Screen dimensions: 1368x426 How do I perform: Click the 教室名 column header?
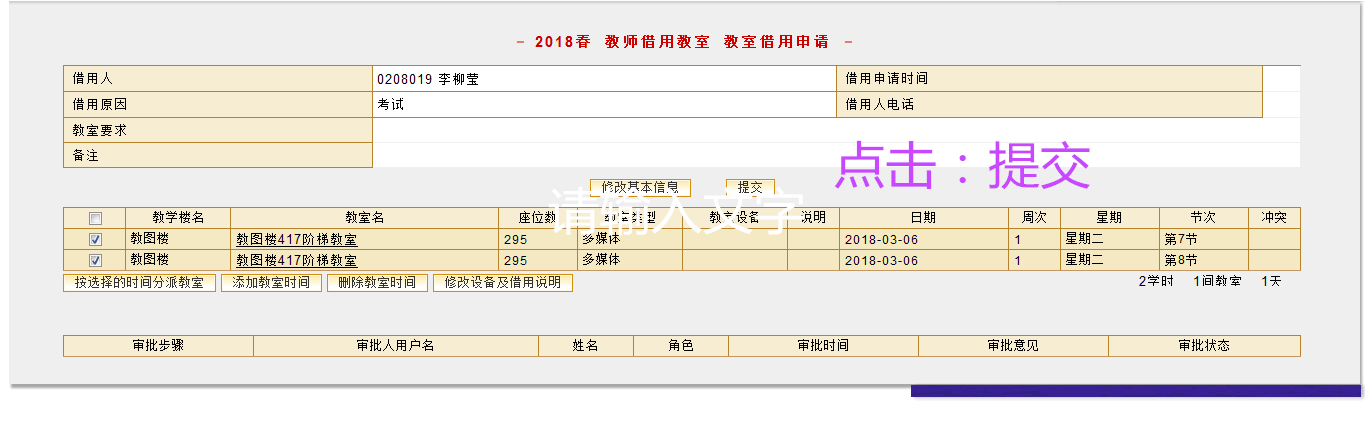point(364,218)
